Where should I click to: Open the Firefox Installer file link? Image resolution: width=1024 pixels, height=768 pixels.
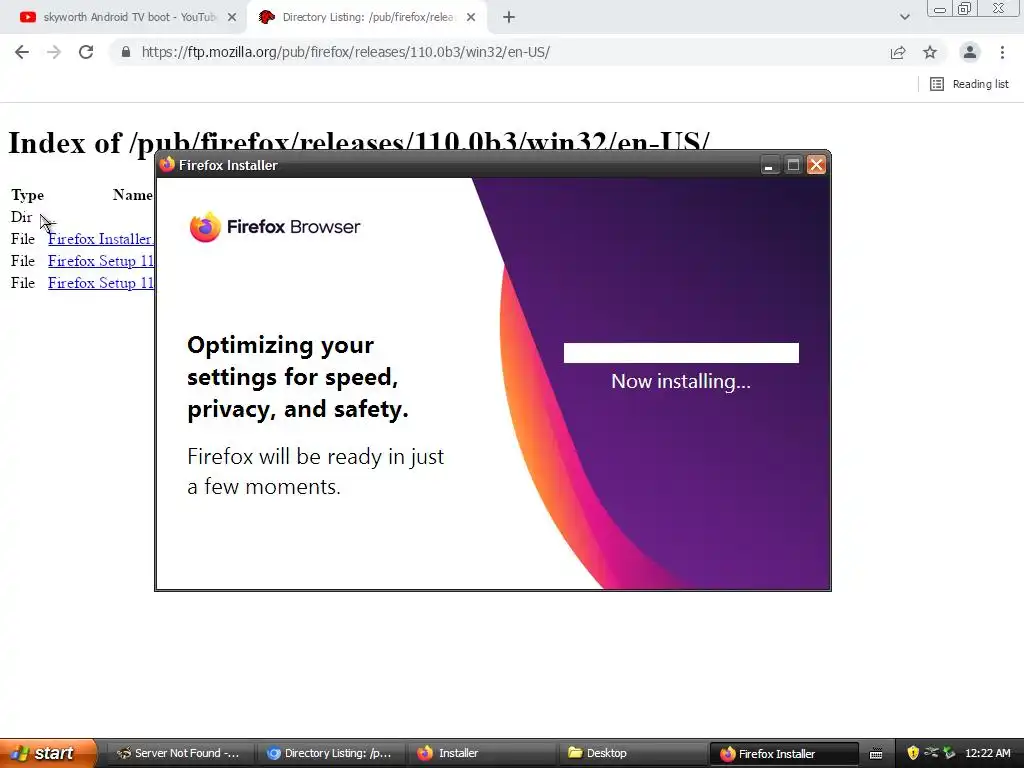click(101, 239)
